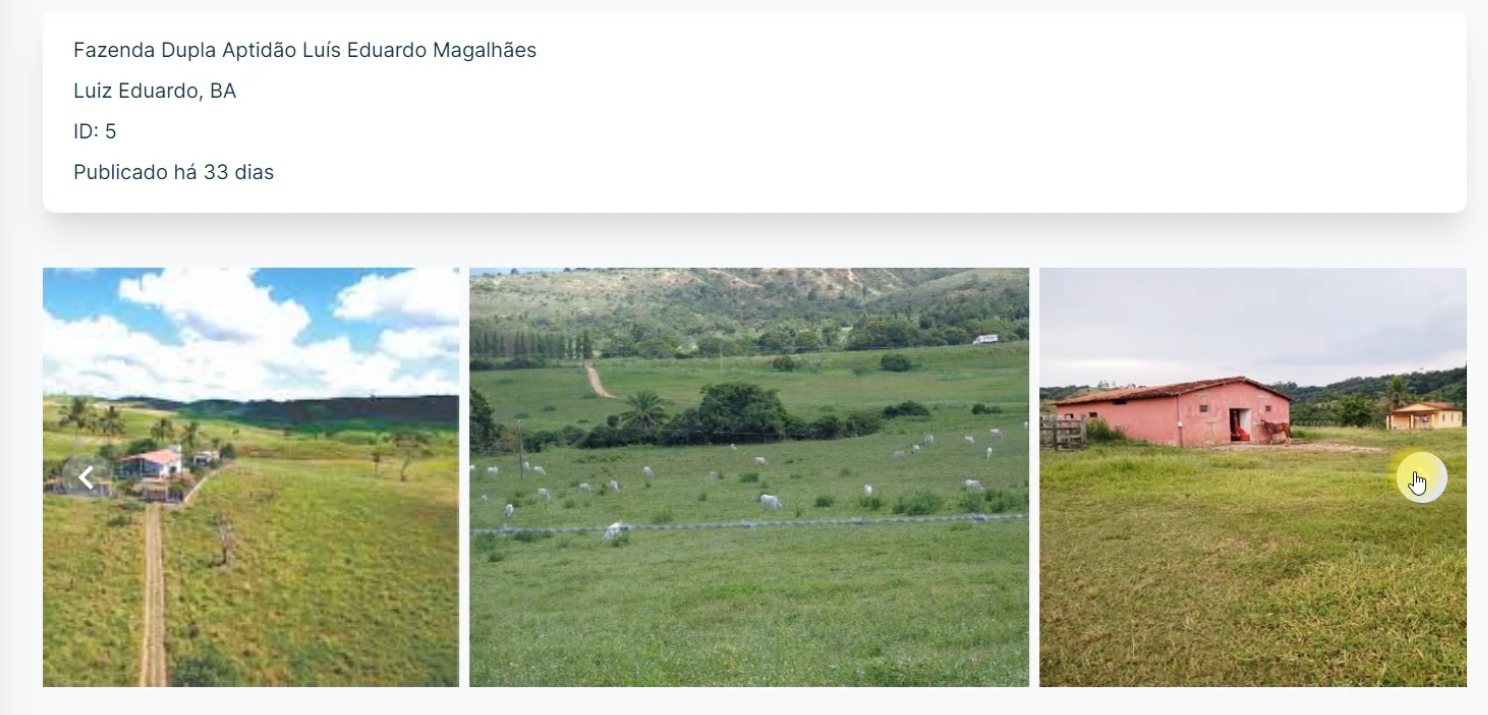The image size is (1488, 715).
Task: Open the pink barn photo
Action: pos(1253,477)
